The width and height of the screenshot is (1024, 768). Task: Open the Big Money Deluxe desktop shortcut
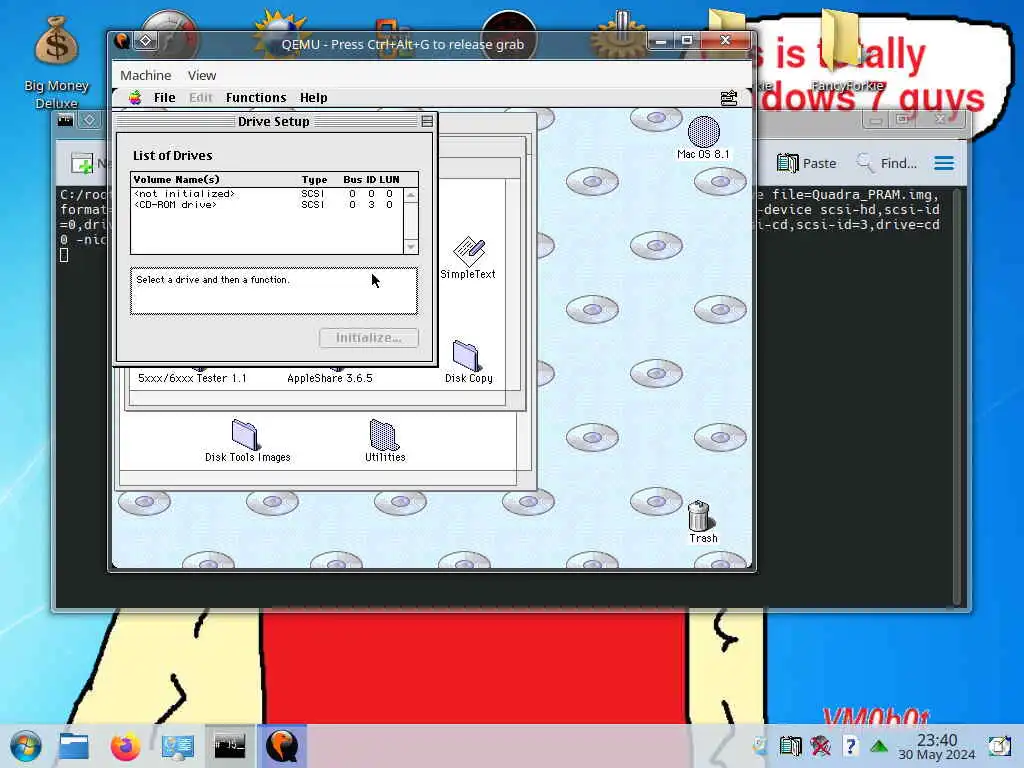tap(56, 62)
